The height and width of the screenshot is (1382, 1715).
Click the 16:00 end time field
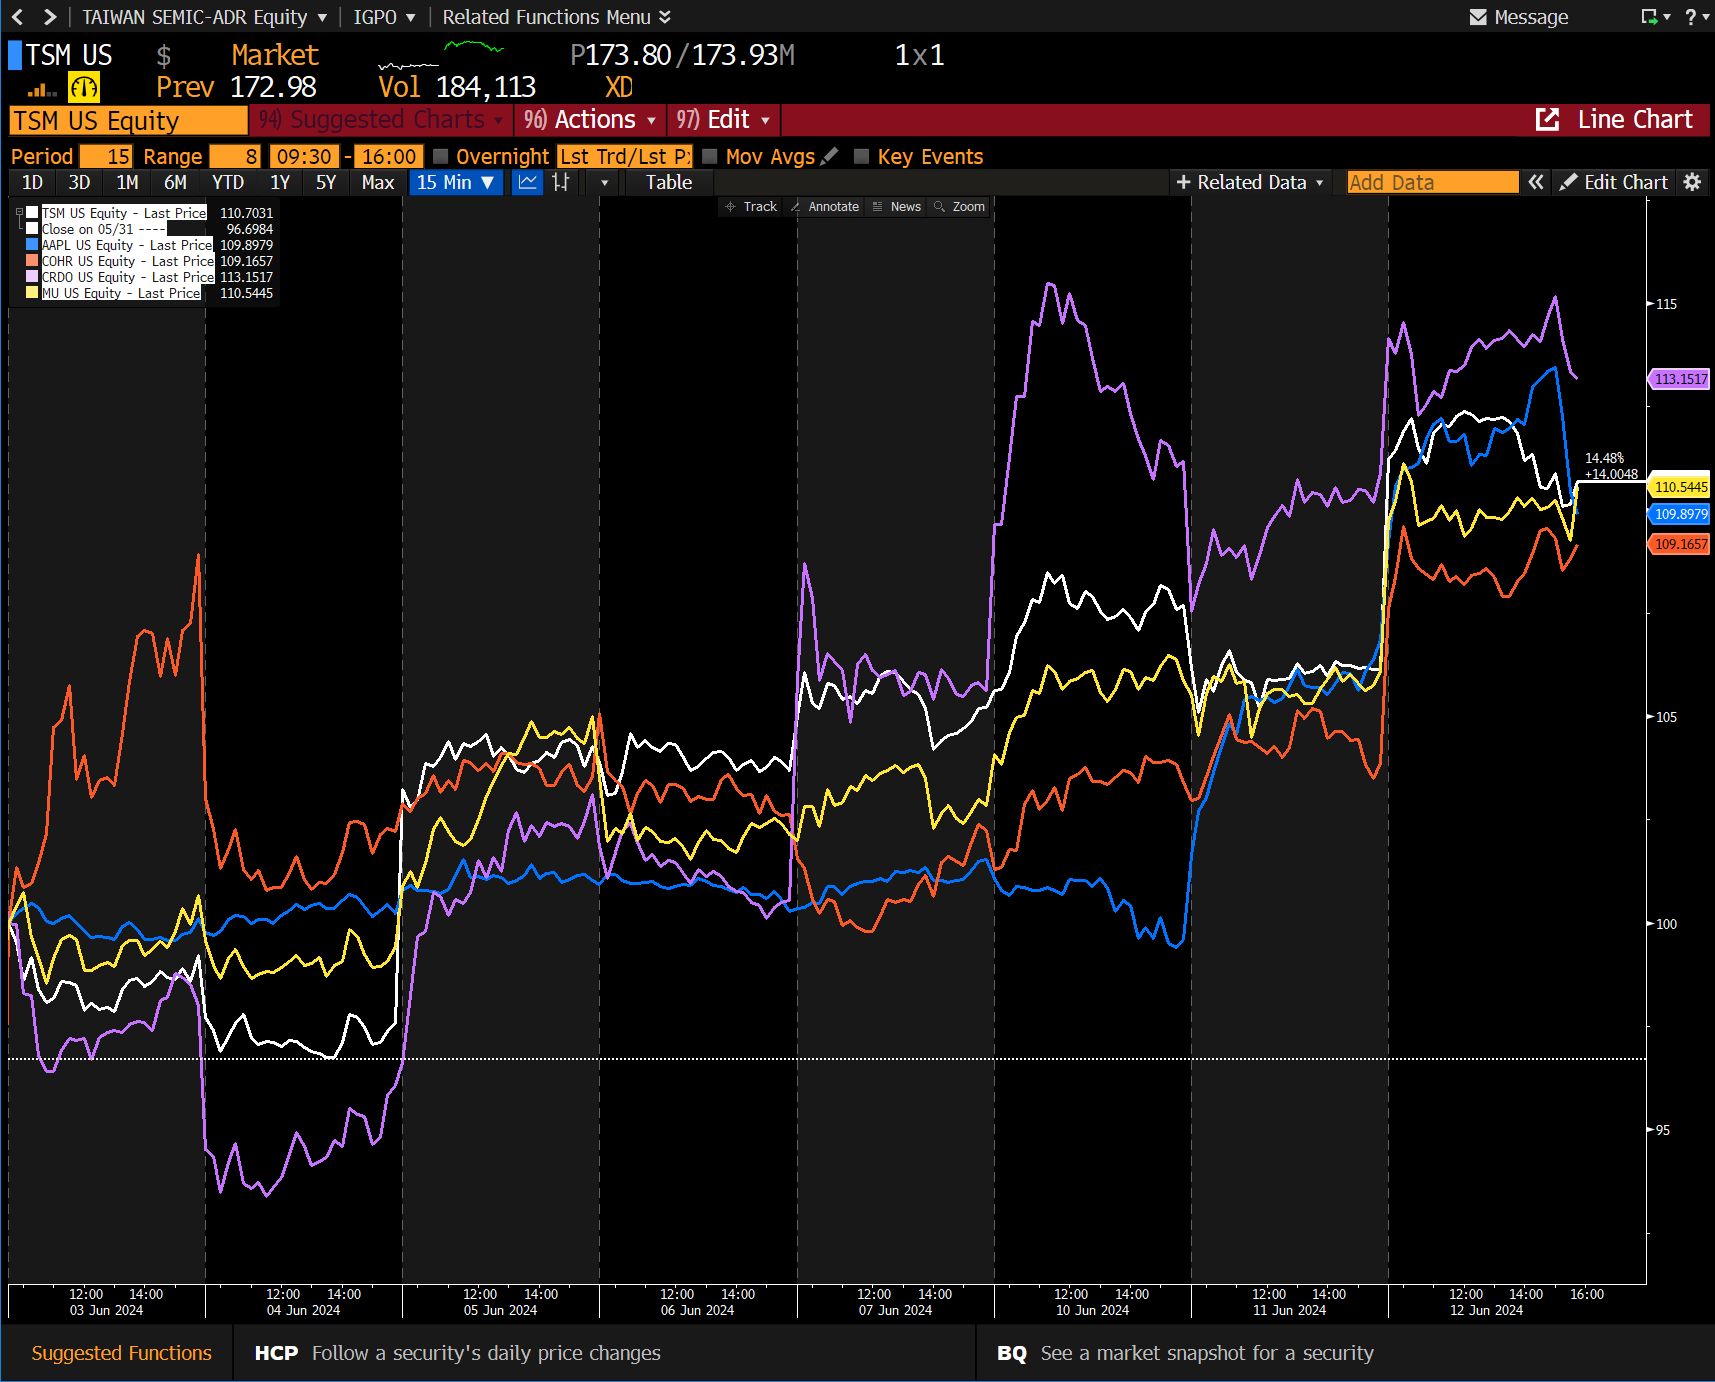[x=389, y=156]
